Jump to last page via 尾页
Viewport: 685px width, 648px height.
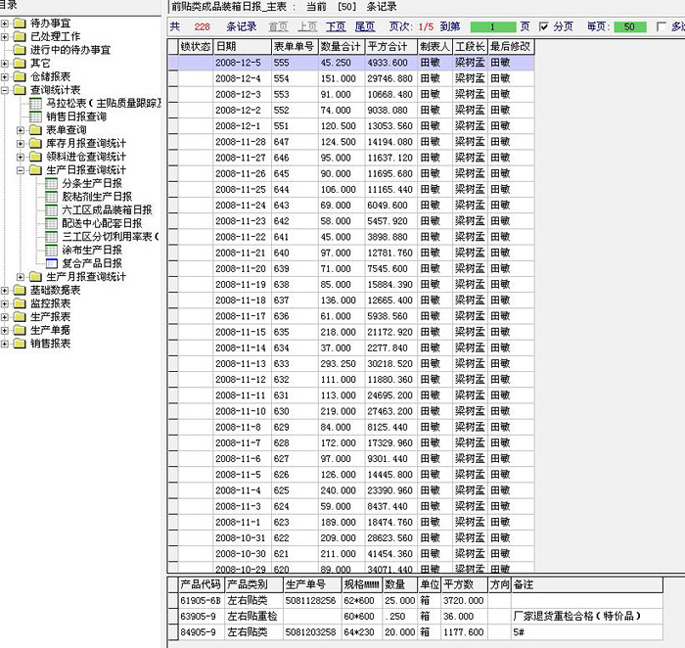[365, 26]
